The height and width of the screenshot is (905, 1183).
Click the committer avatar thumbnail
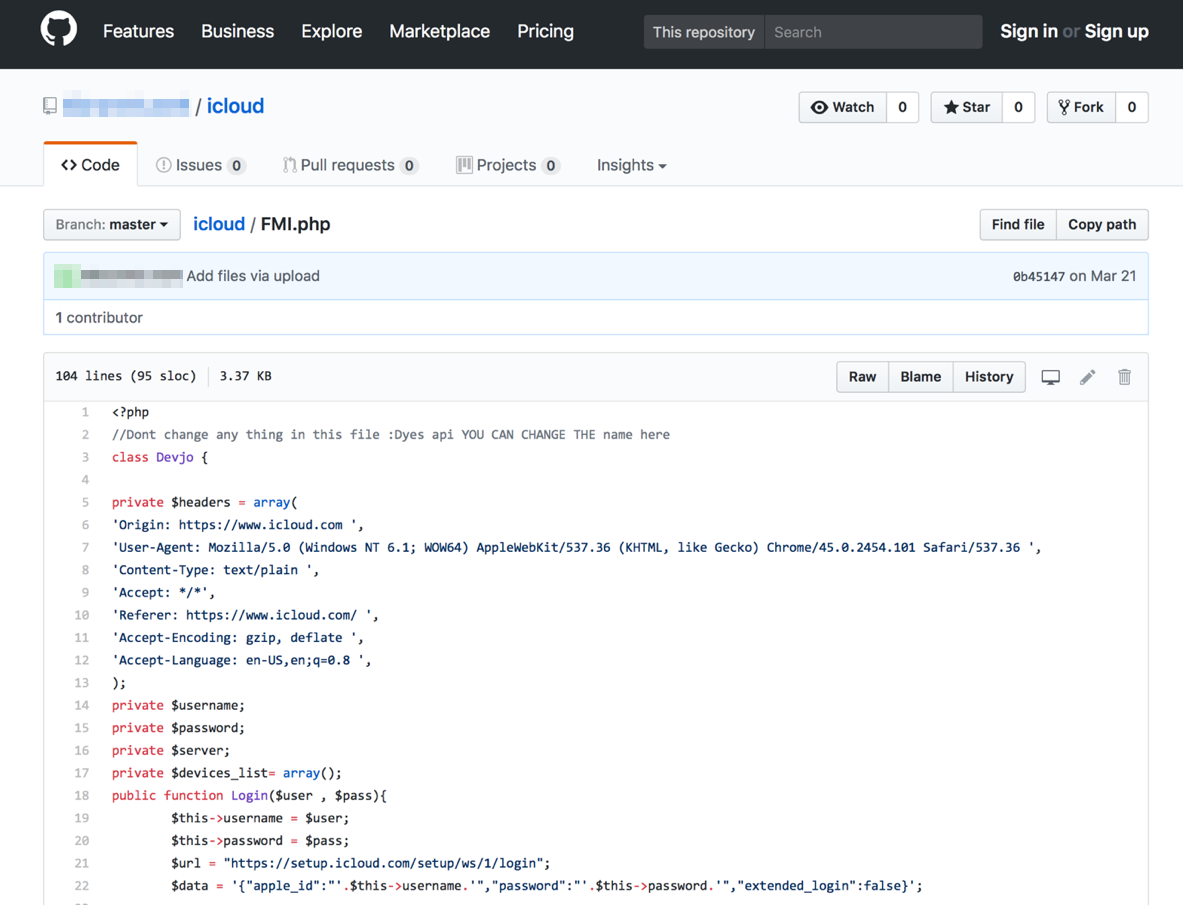pyautogui.click(x=66, y=276)
